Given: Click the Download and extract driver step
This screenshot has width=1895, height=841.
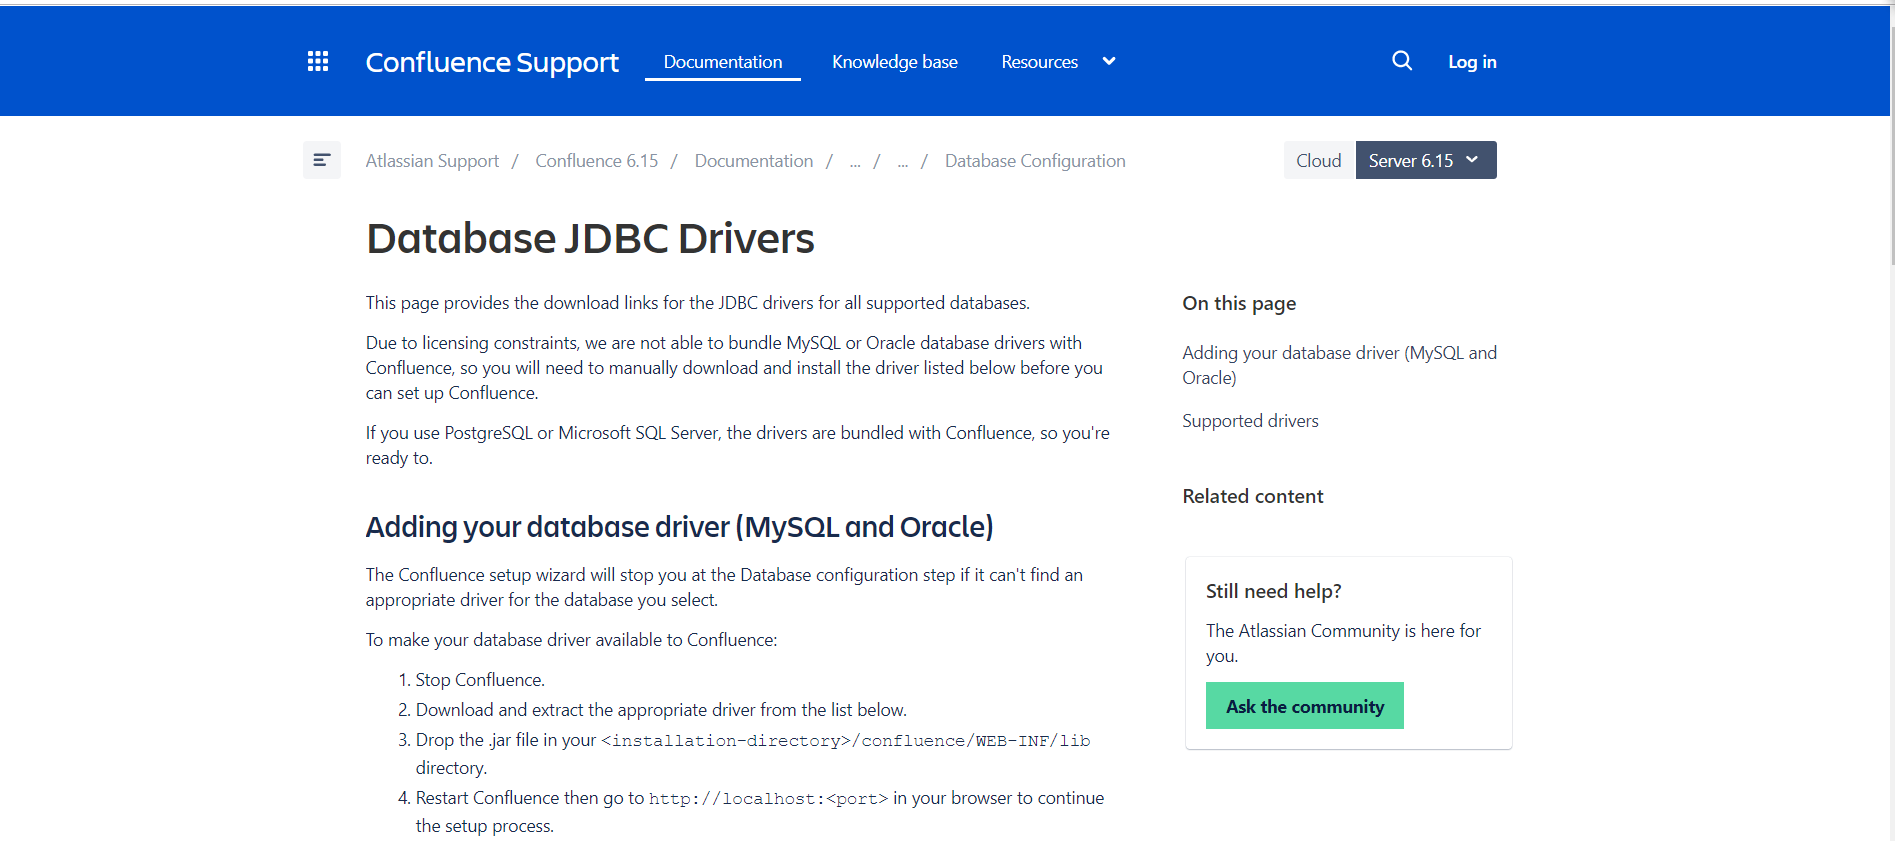Looking at the screenshot, I should click(x=661, y=710).
